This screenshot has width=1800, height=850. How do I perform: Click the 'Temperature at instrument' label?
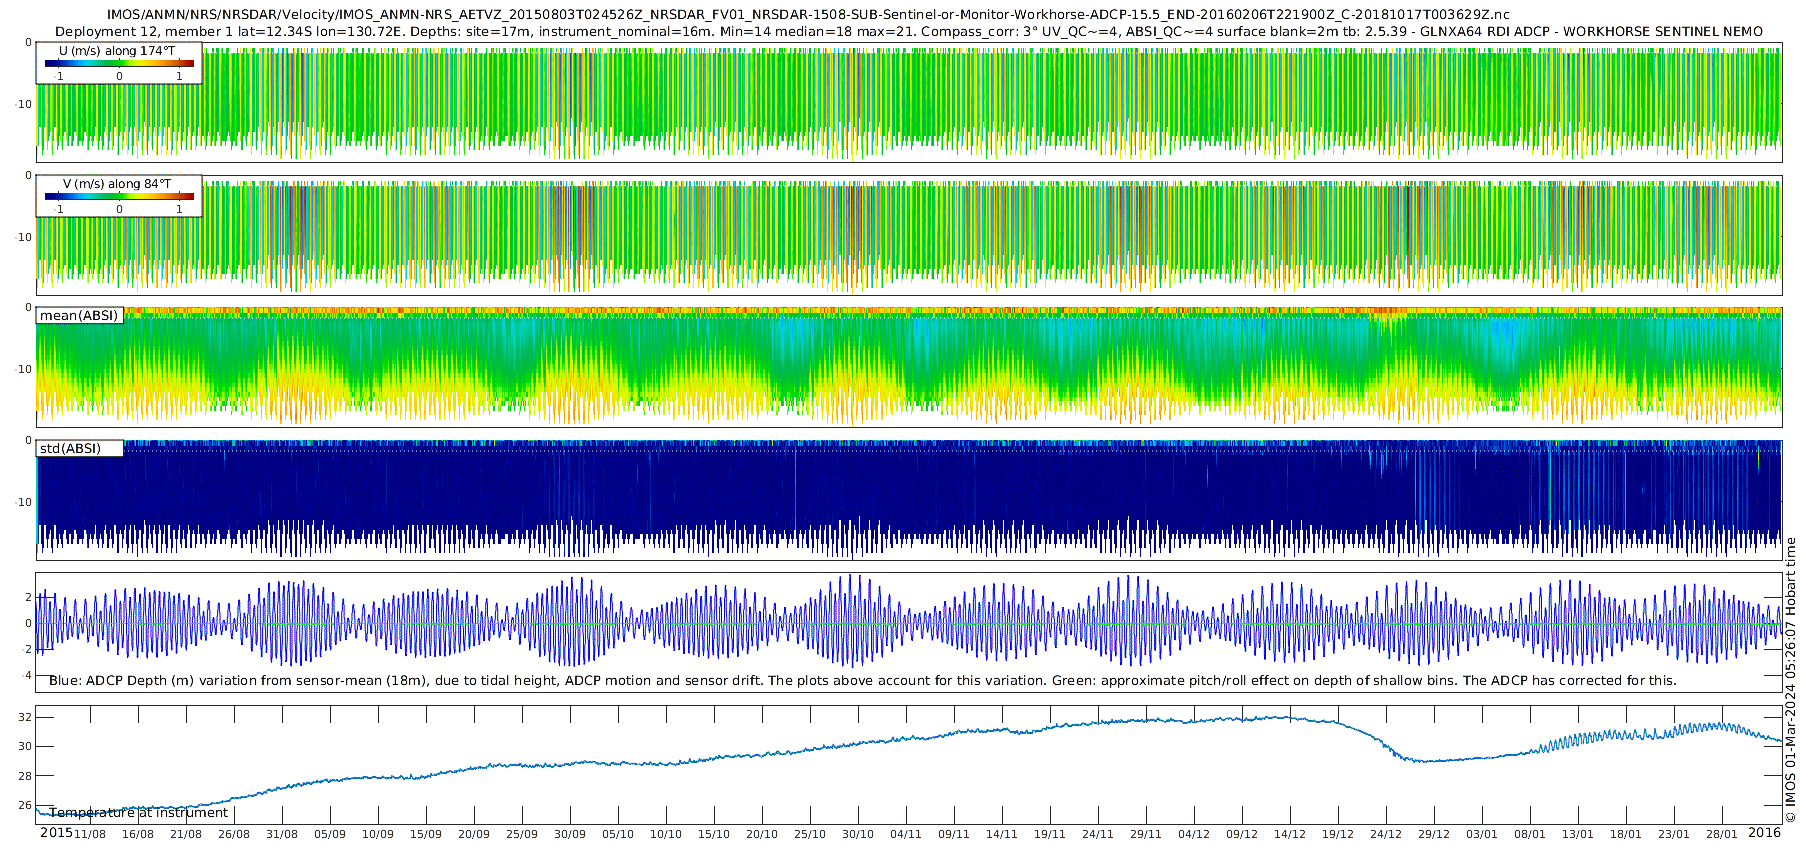139,813
